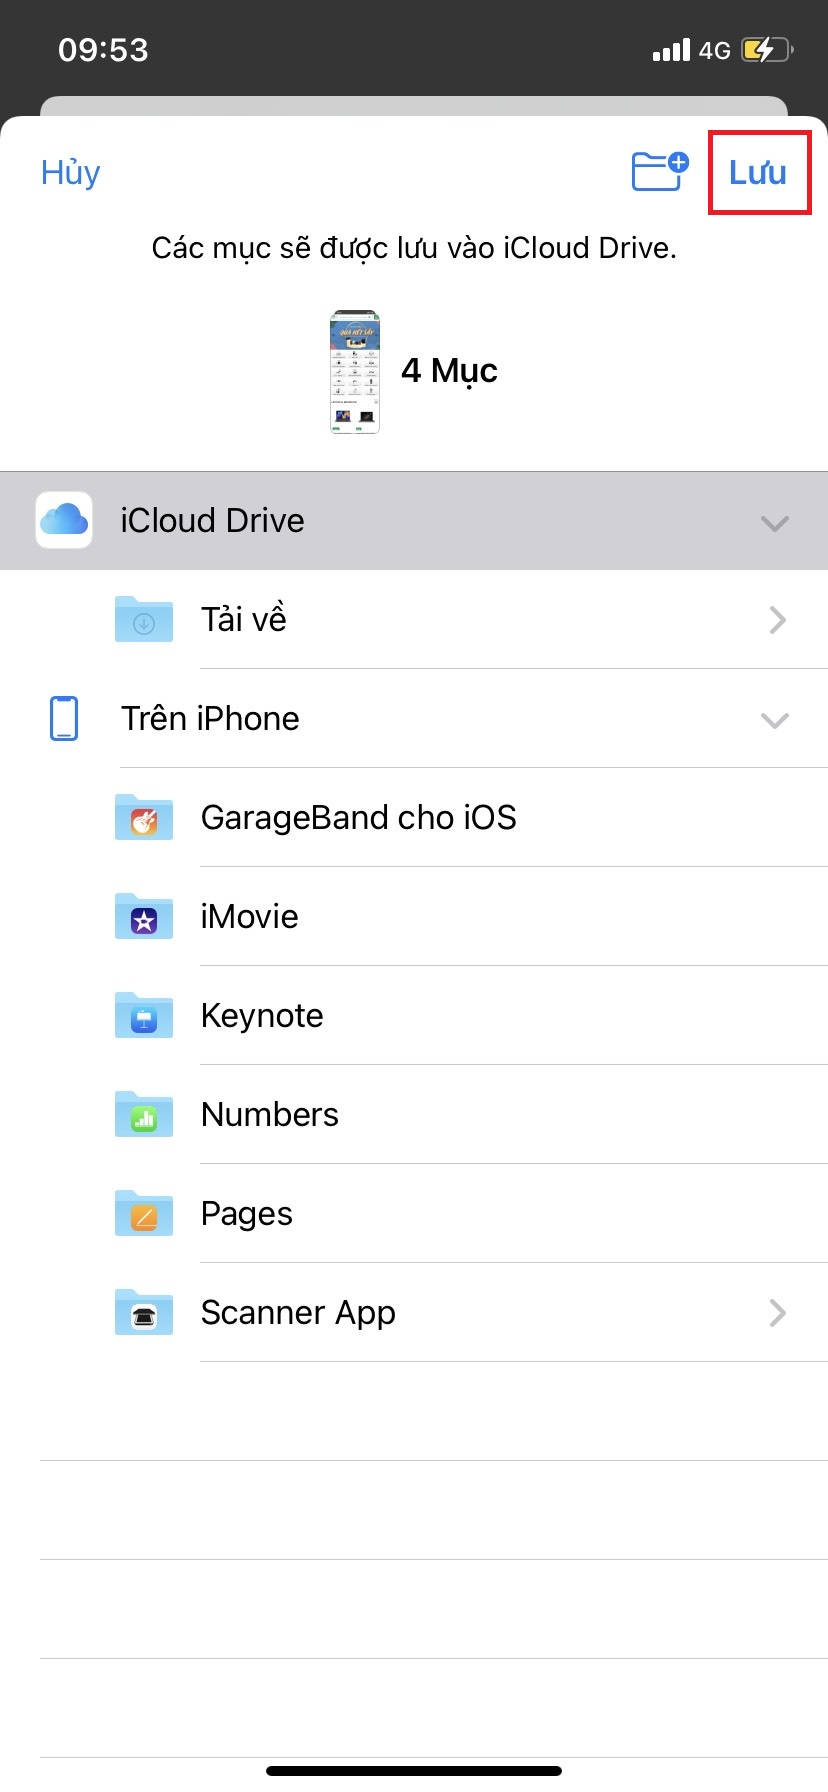Tap the battery charging indicator
The width and height of the screenshot is (828, 1792).
(x=767, y=49)
